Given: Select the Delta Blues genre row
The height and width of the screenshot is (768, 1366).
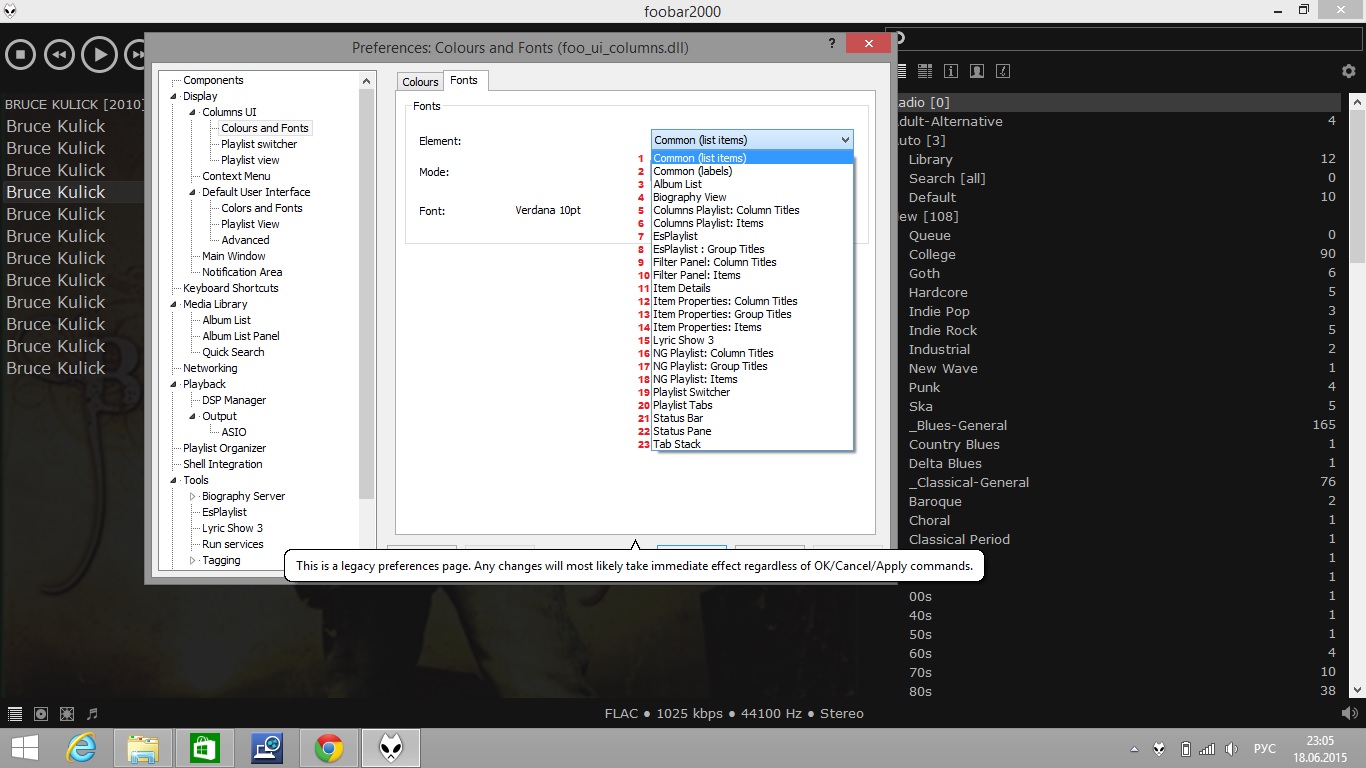Looking at the screenshot, I should (x=1117, y=463).
